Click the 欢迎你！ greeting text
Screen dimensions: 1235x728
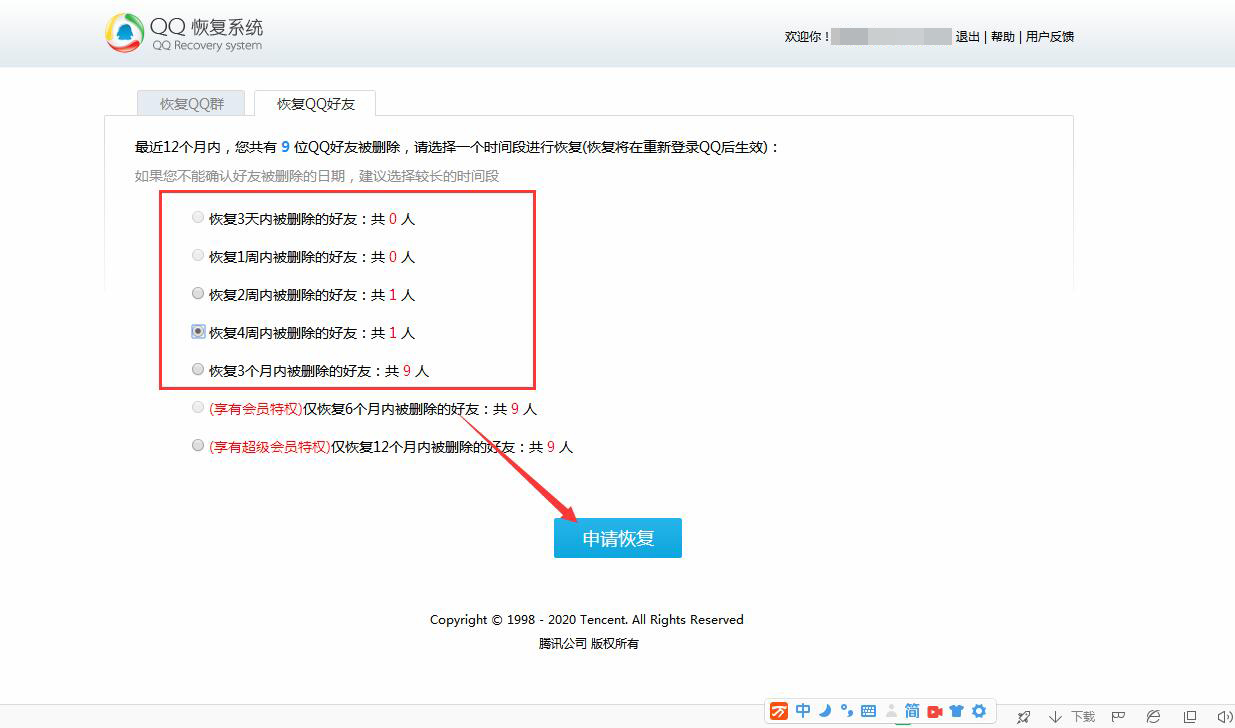(x=807, y=37)
